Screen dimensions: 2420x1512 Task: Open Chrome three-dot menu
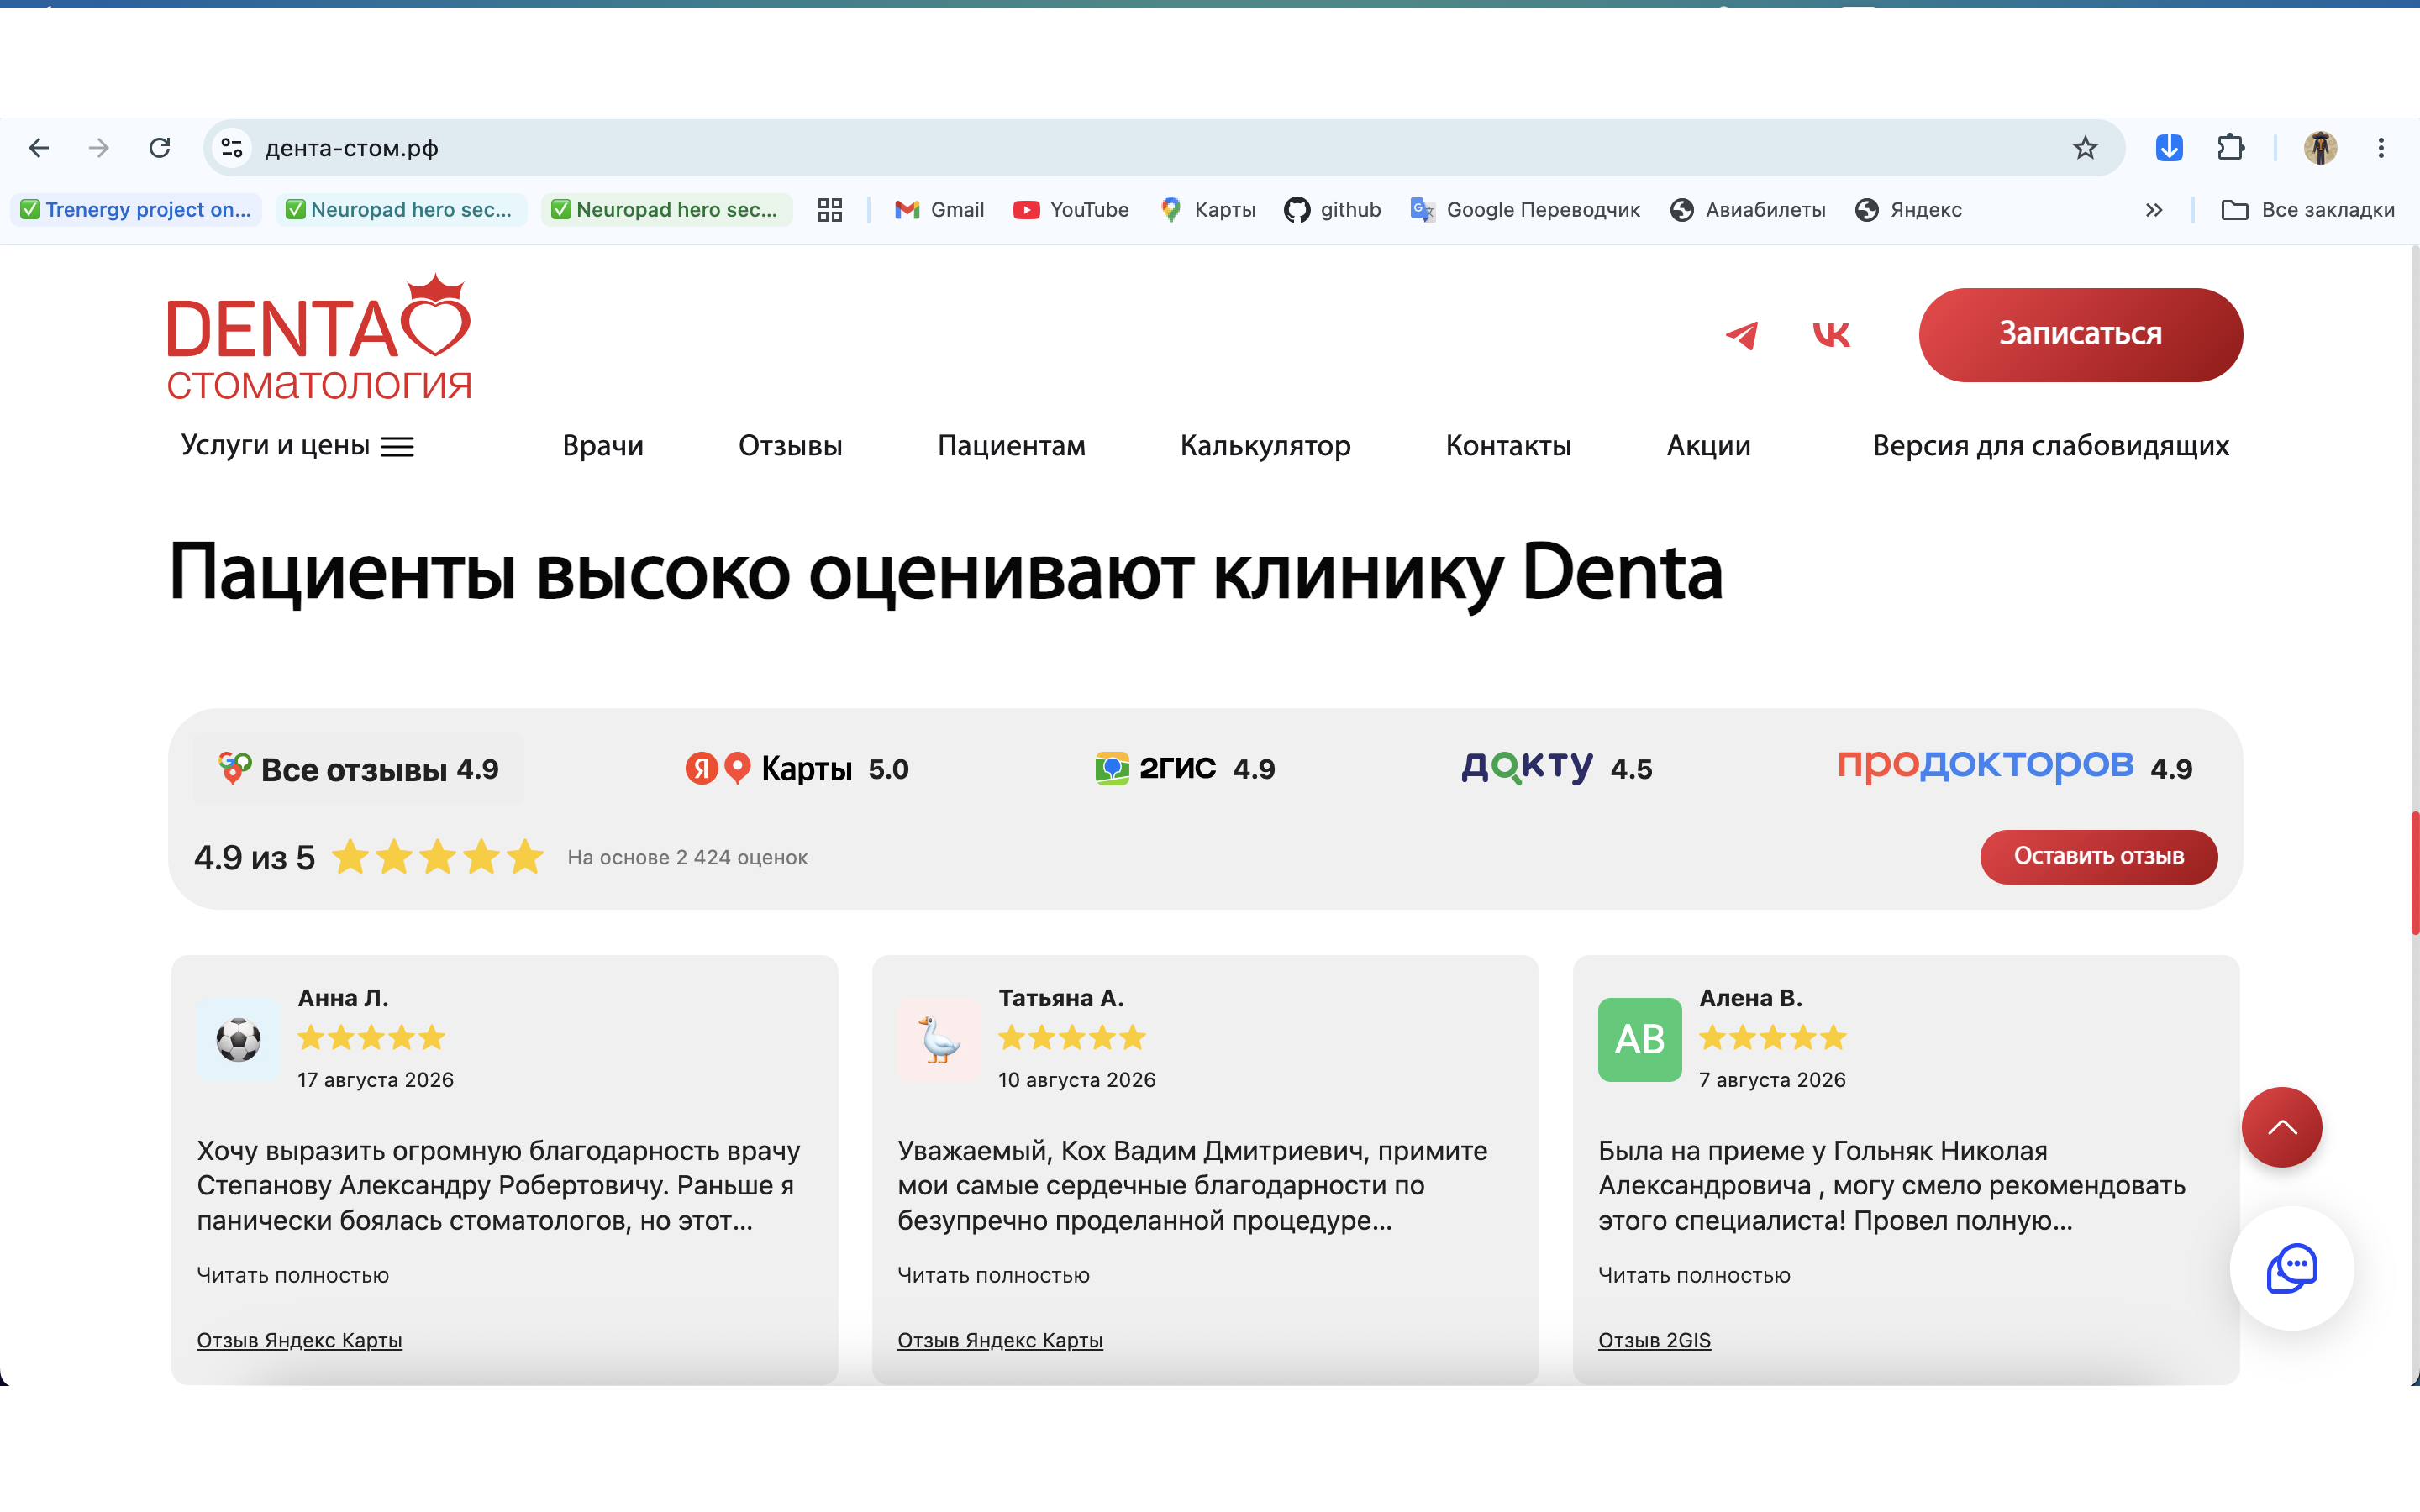[x=2381, y=148]
